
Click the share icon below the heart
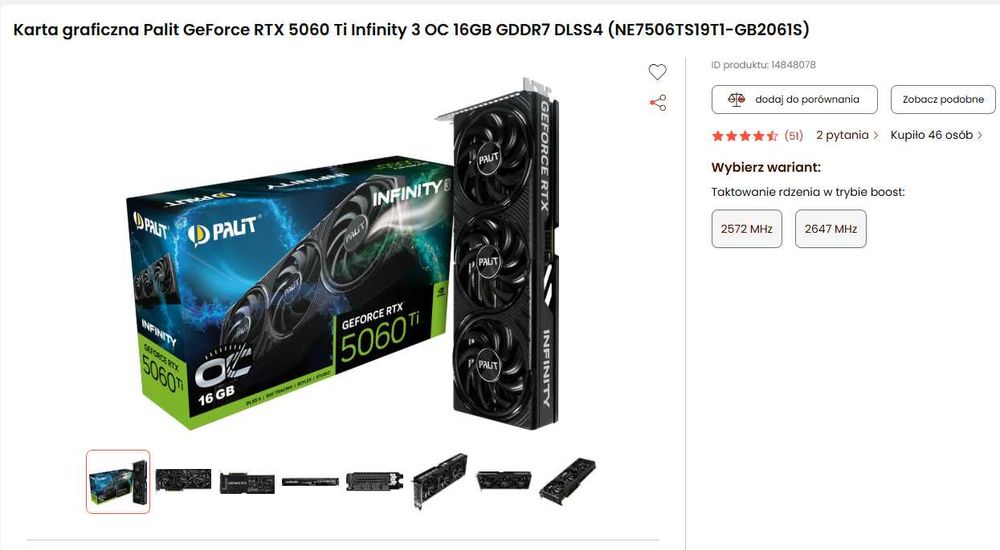click(x=658, y=103)
